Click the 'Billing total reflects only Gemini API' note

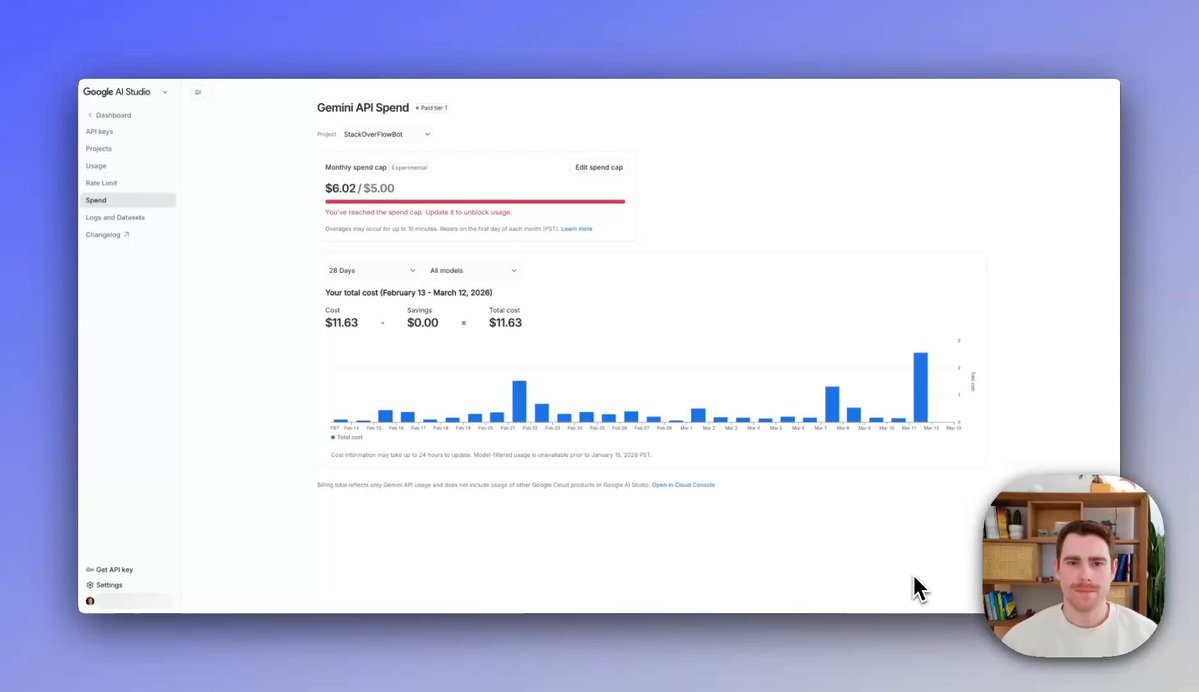click(x=483, y=485)
